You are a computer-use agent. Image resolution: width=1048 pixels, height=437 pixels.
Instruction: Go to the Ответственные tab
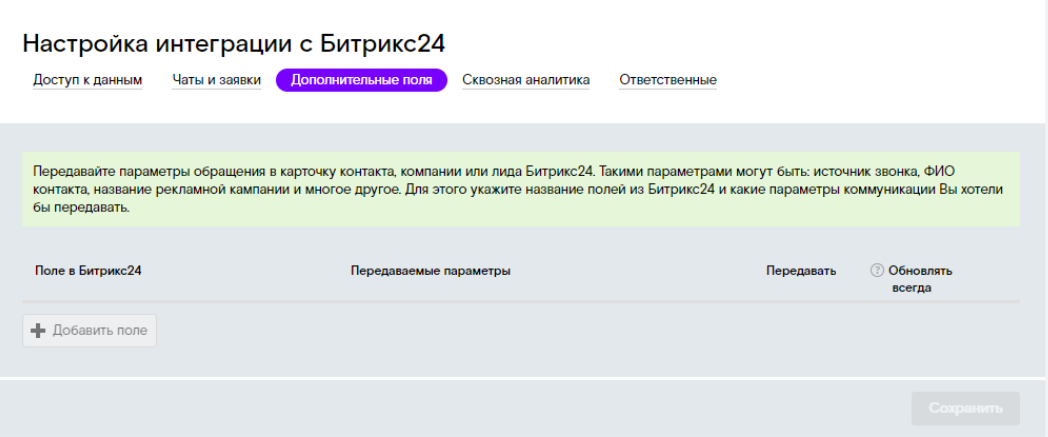(x=668, y=80)
